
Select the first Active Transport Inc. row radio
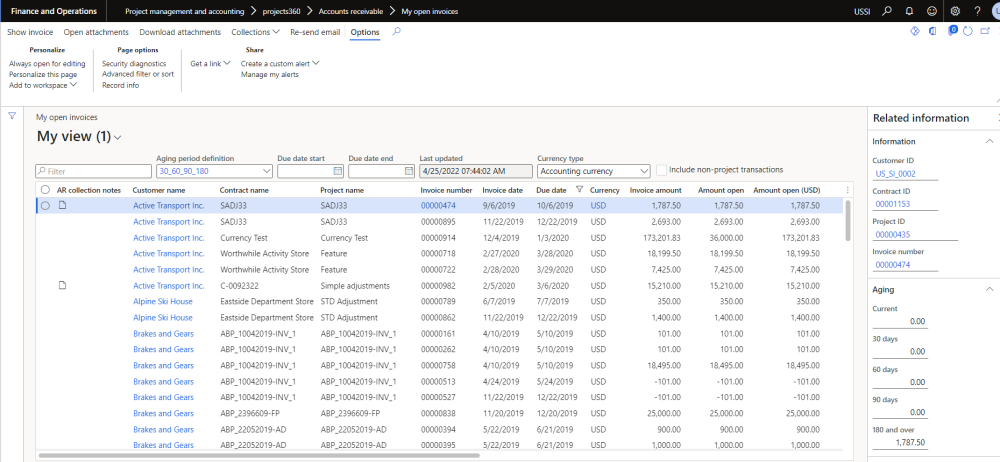[45, 205]
